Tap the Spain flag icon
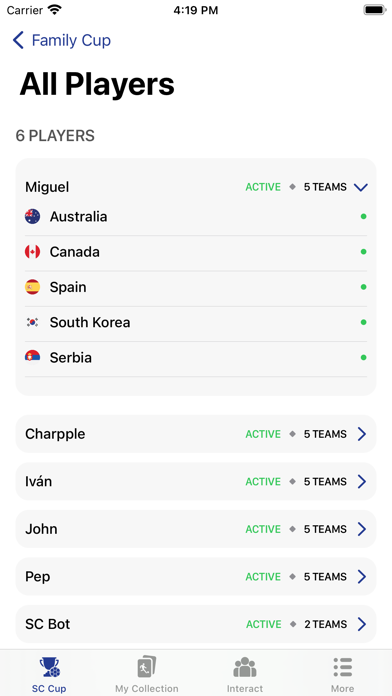392x696 pixels. point(32,287)
